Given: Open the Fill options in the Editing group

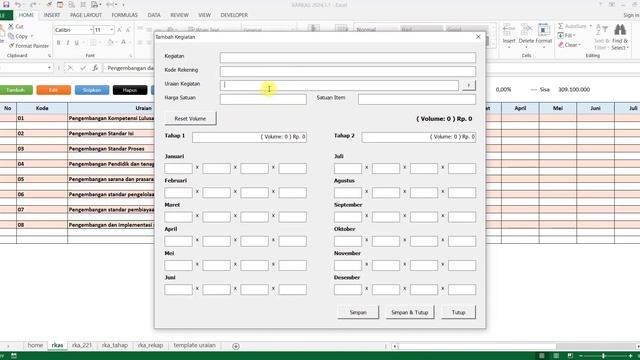Looking at the screenshot, I should pyautogui.click(x=567, y=36).
